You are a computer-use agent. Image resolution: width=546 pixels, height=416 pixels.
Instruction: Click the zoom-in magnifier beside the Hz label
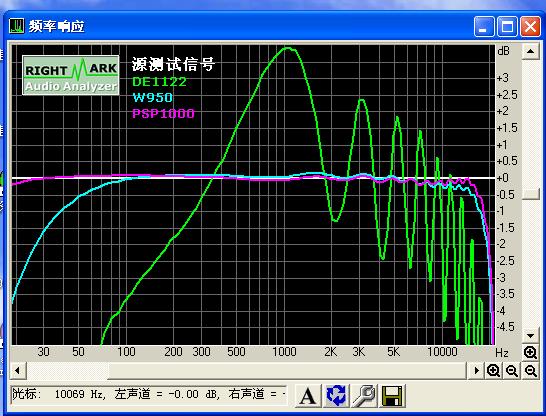pyautogui.click(x=530, y=353)
